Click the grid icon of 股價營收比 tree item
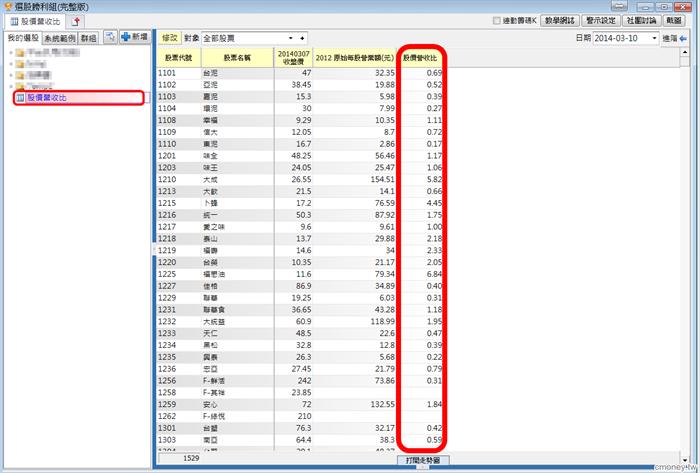Viewport: 700px width, 473px height. (x=20, y=98)
